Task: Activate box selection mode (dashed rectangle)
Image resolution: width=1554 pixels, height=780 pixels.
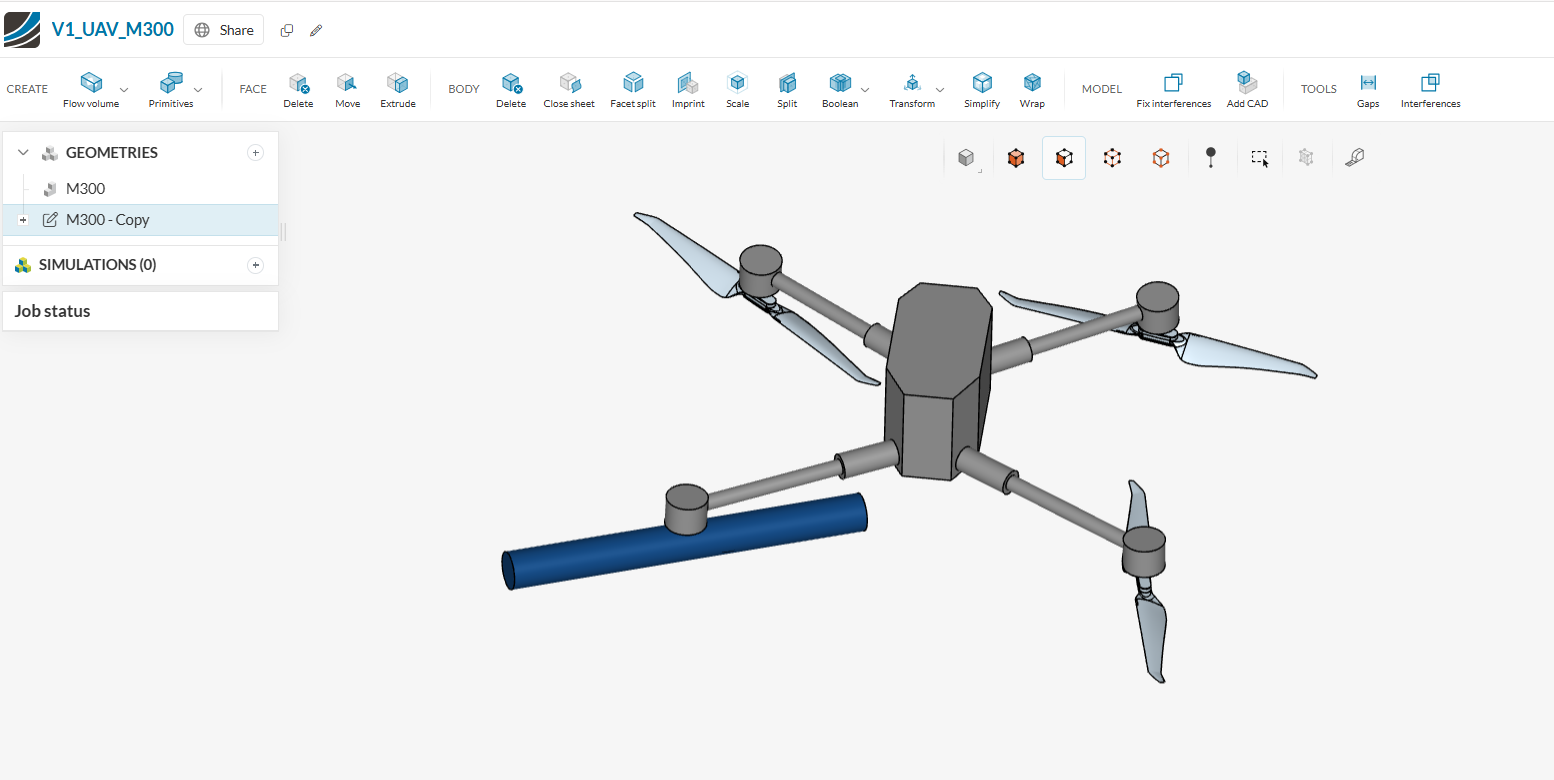Action: pyautogui.click(x=1259, y=158)
